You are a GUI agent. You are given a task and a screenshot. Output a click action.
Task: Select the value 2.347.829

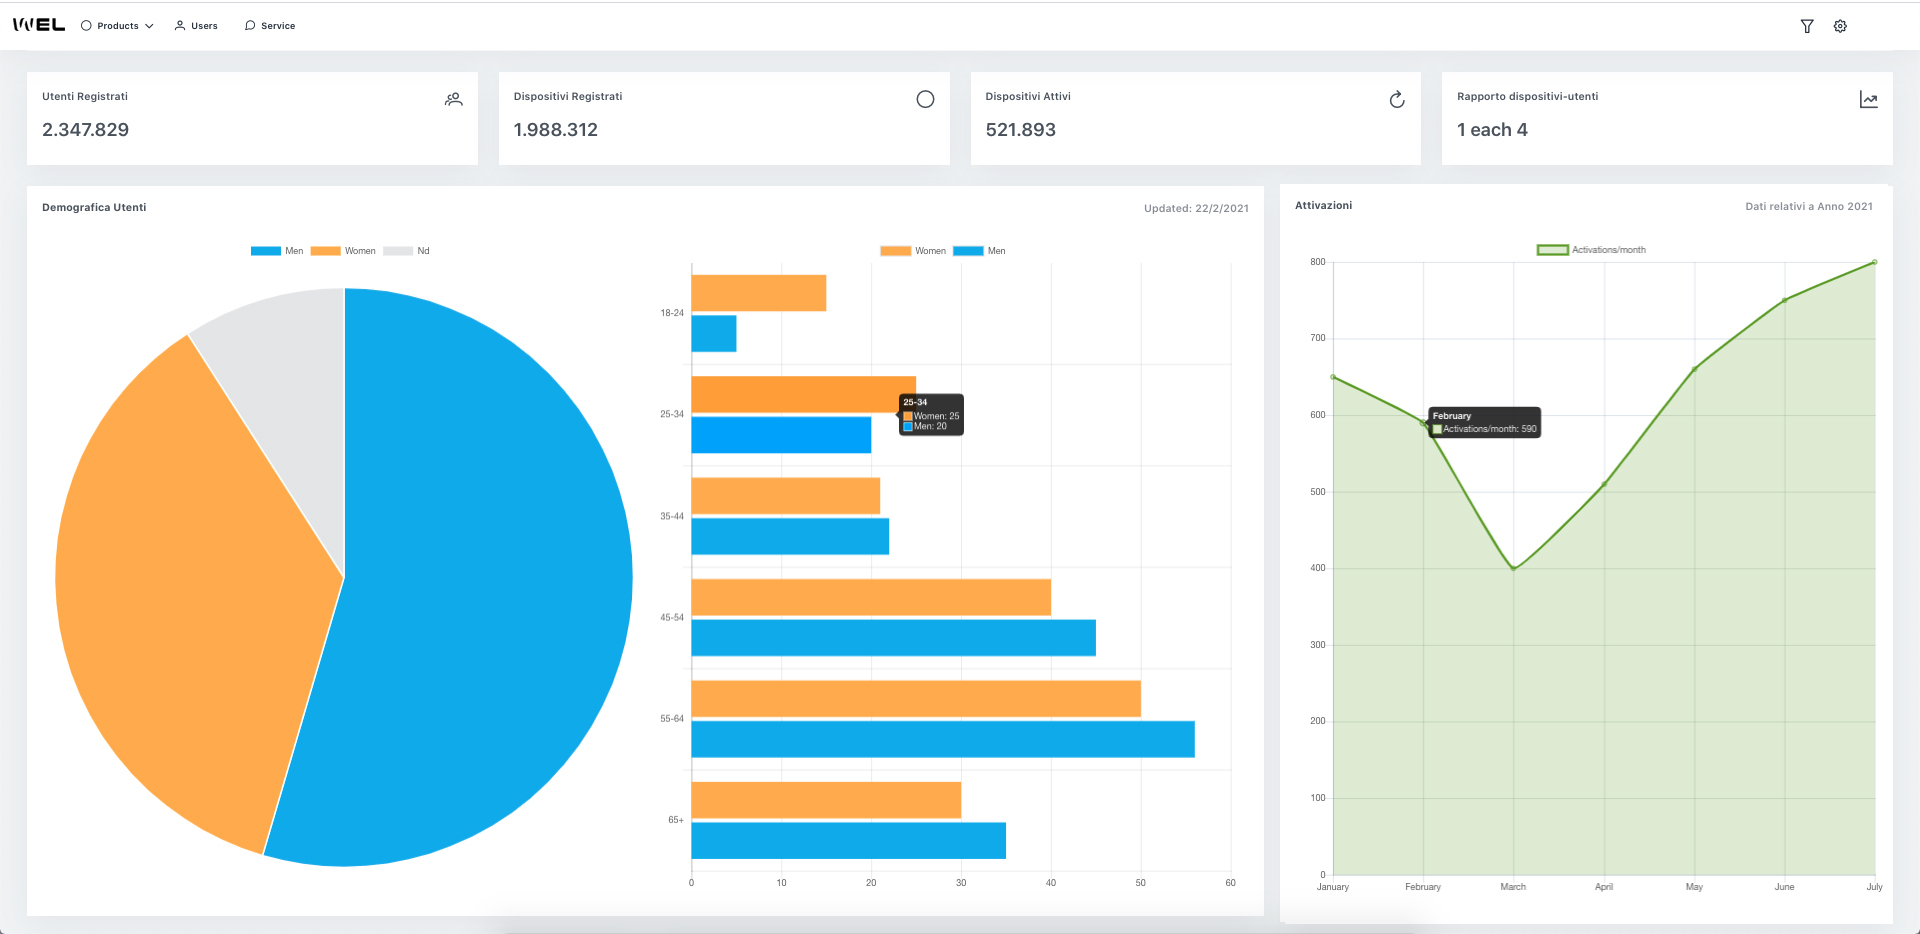85,130
